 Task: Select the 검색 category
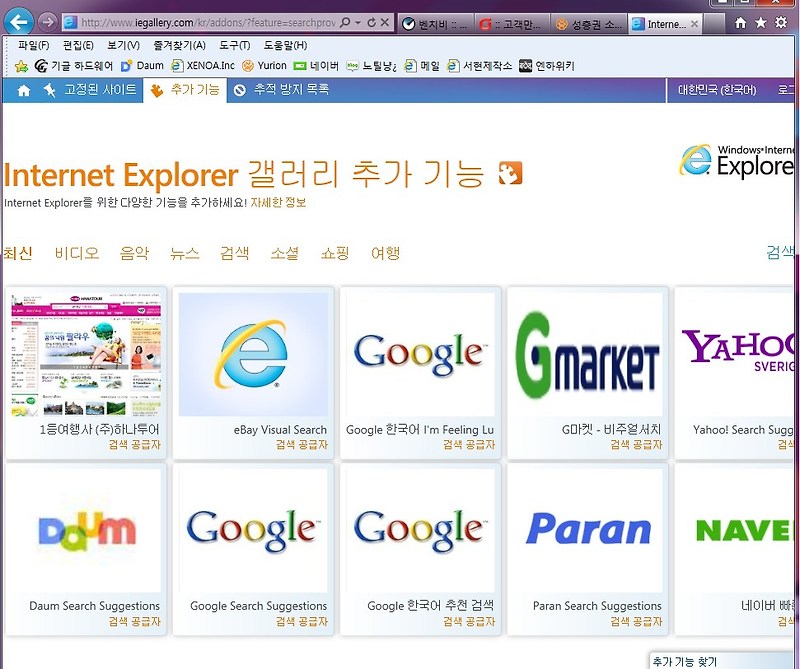click(x=234, y=253)
